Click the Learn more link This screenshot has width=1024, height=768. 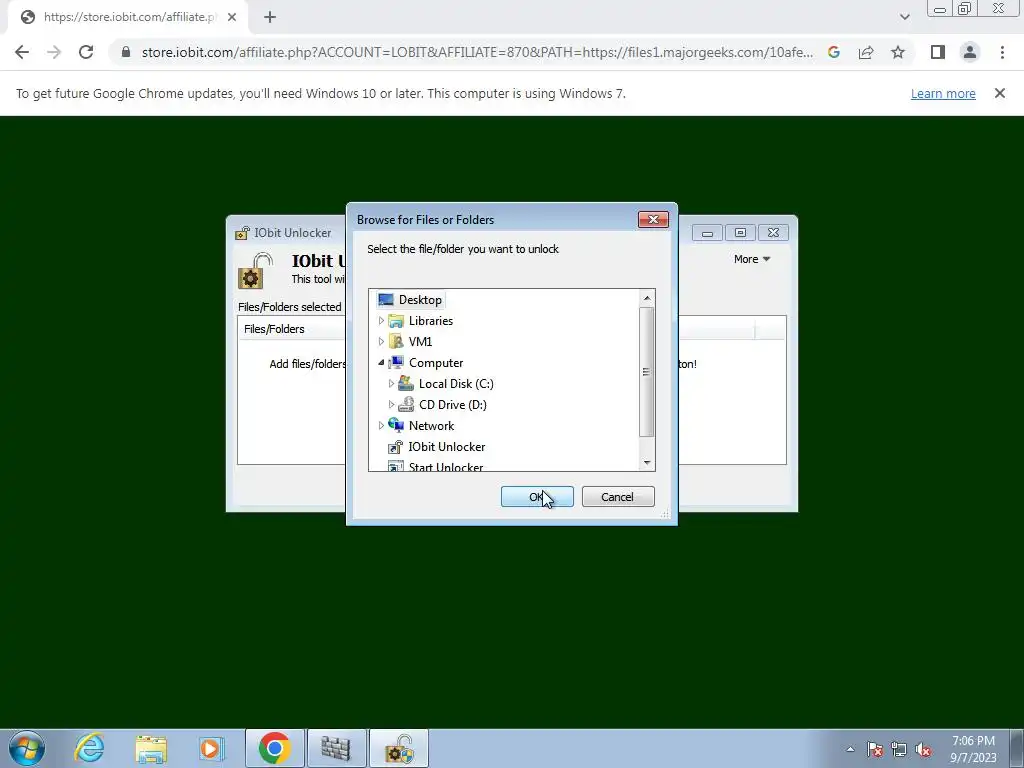[943, 93]
